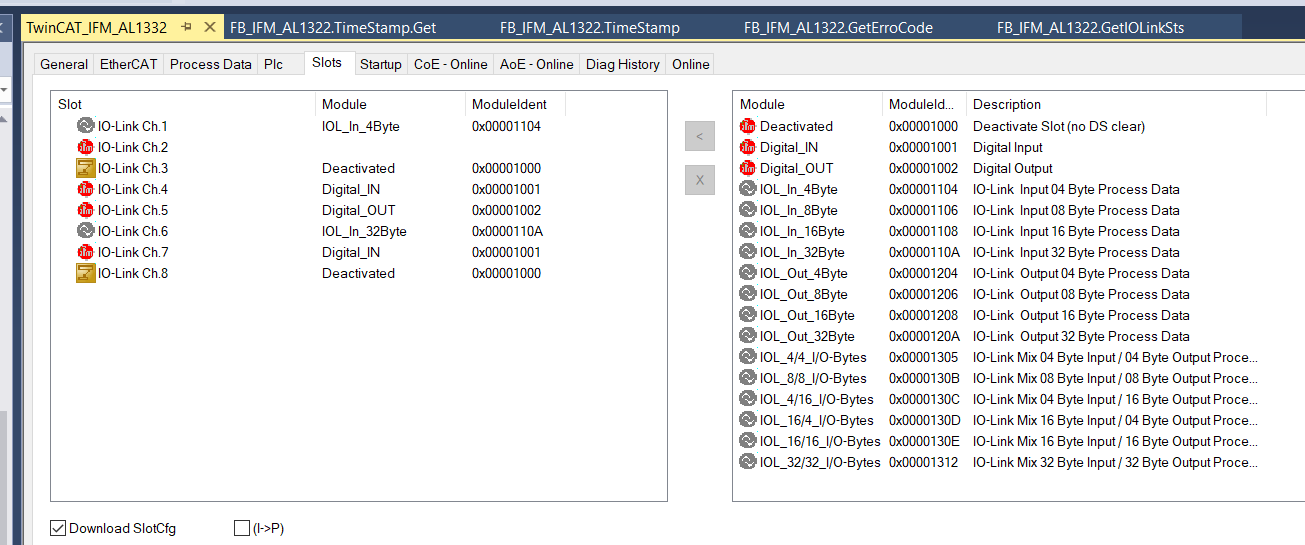Click the IOL_Out_8Byte module icon

[x=748, y=294]
